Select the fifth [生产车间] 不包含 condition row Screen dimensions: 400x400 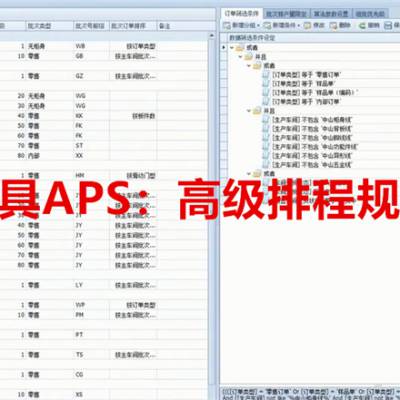[x=312, y=156]
